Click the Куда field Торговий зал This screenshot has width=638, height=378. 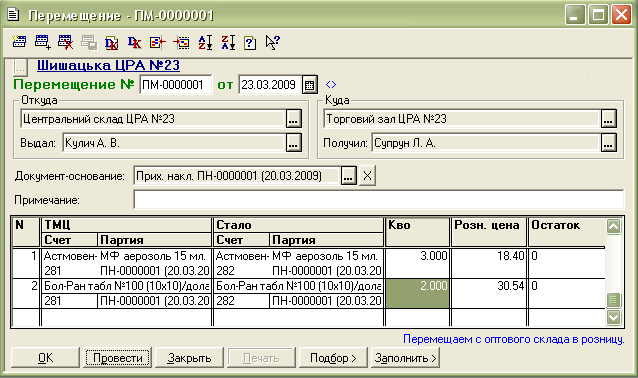[x=462, y=119]
